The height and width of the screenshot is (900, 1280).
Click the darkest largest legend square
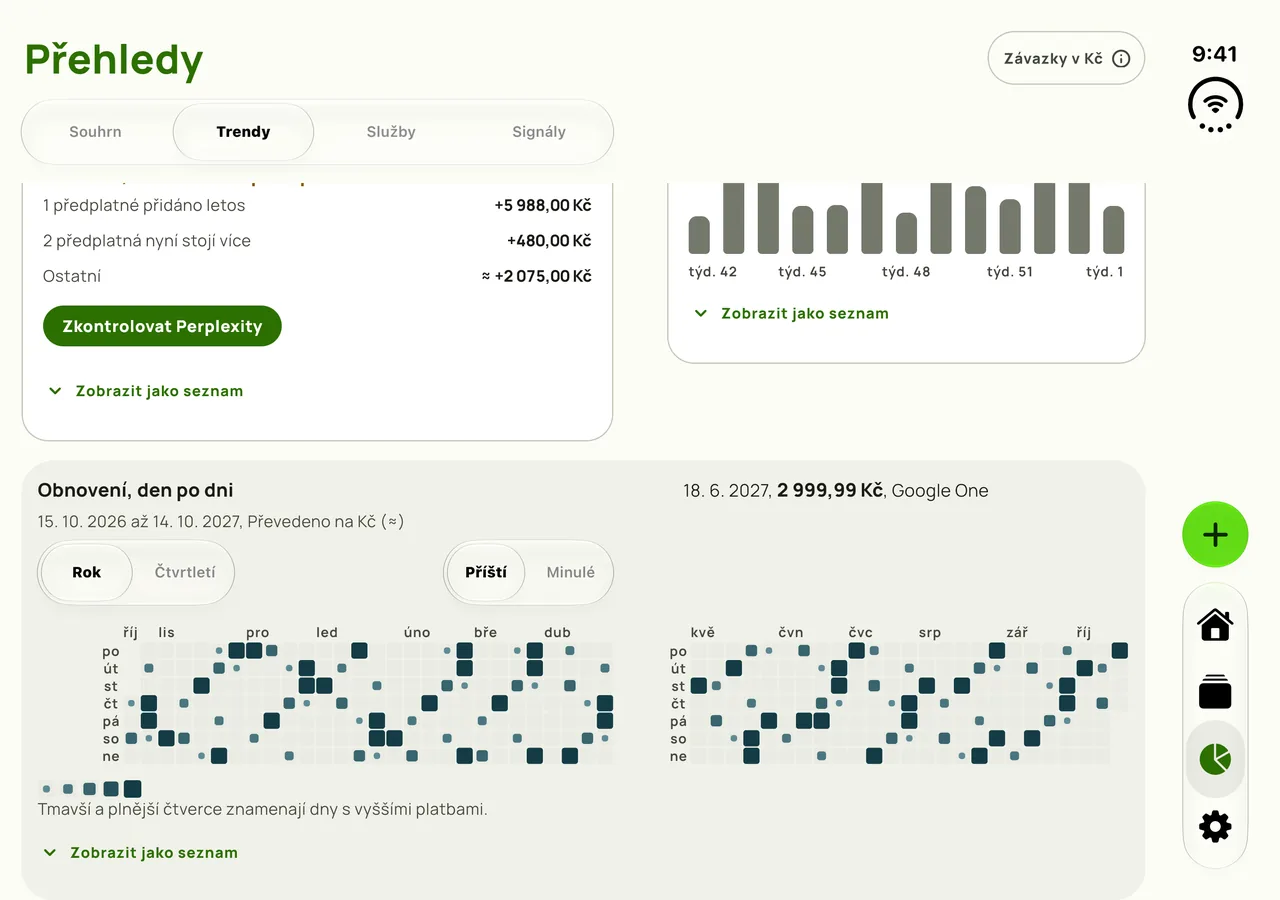(132, 789)
